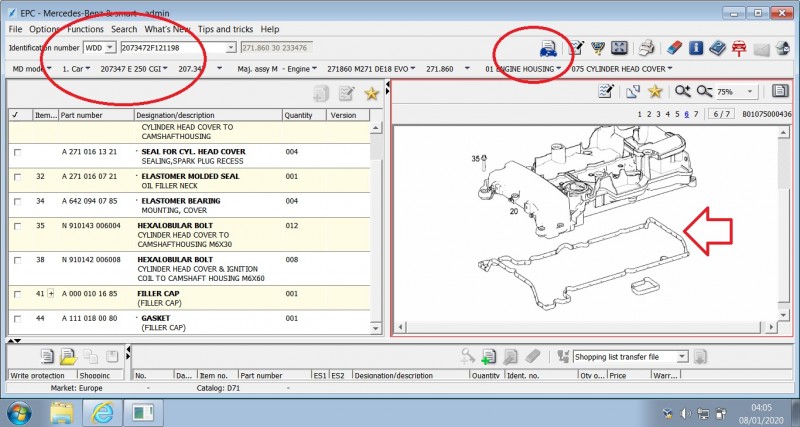
Task: Zoom in on the parts diagram
Action: (682, 91)
